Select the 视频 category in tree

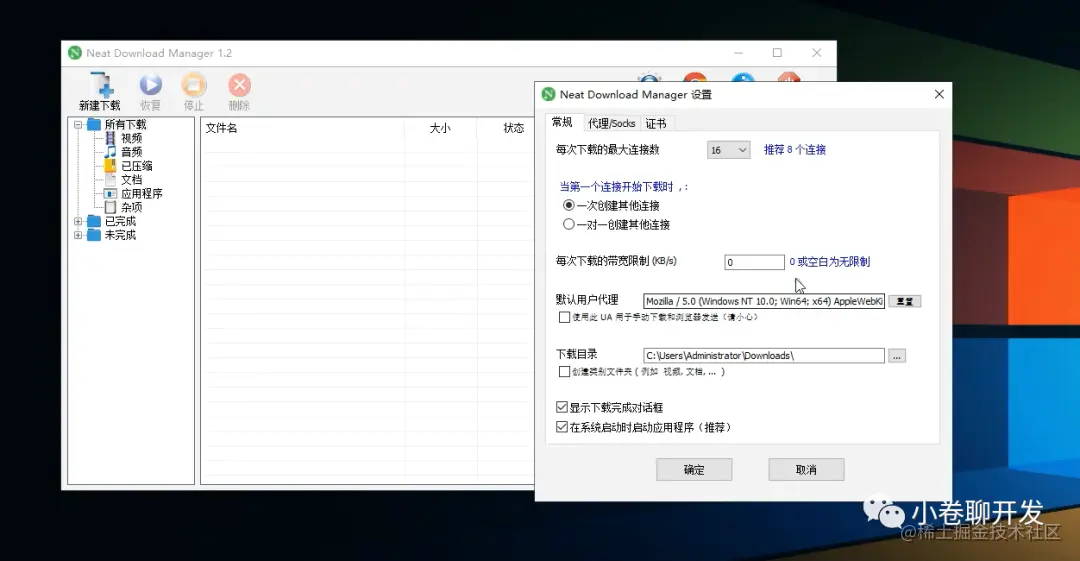coord(132,139)
